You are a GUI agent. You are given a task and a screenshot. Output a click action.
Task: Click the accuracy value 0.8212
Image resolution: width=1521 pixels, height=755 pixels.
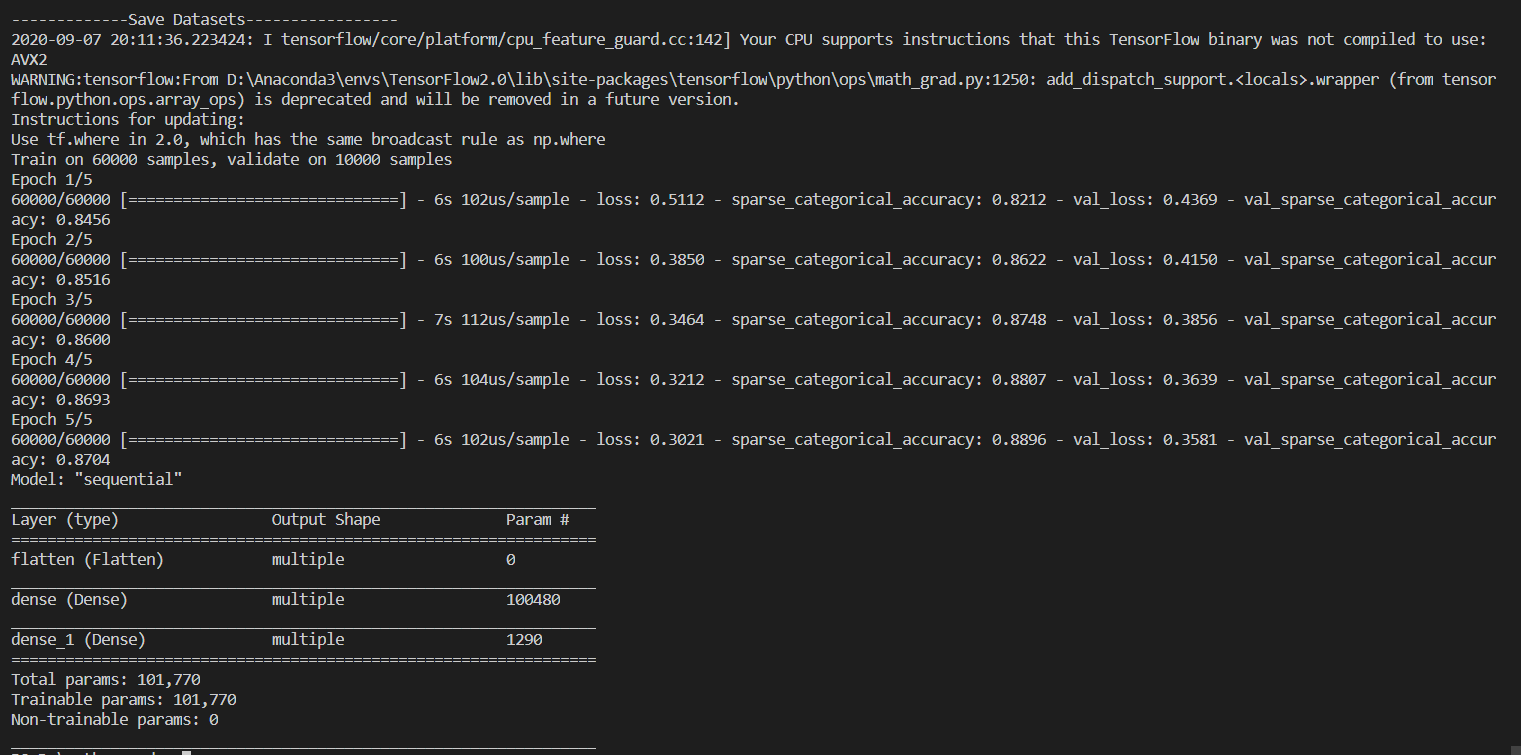tap(1019, 200)
